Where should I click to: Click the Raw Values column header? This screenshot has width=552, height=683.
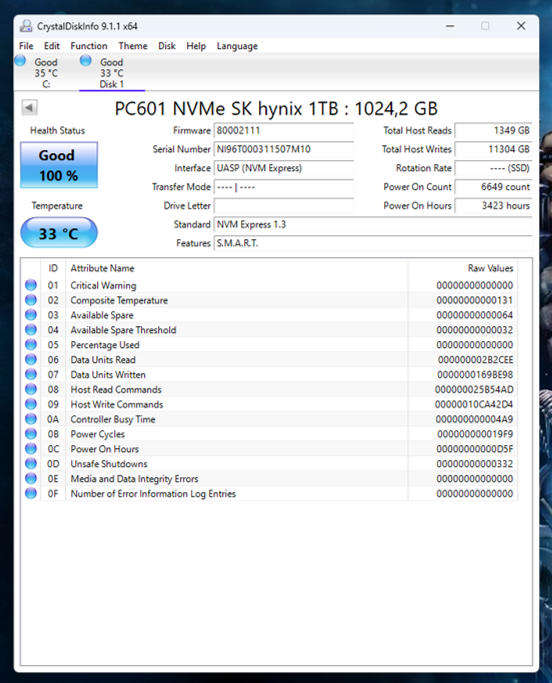pyautogui.click(x=491, y=268)
